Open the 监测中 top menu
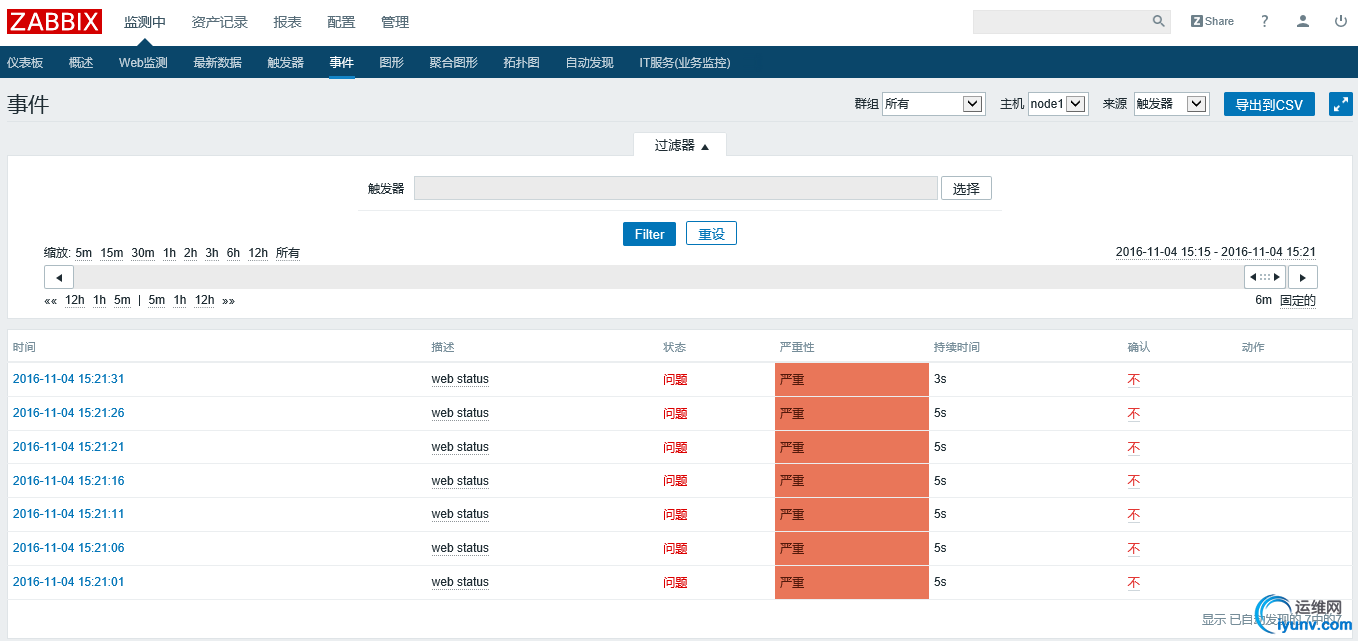 pyautogui.click(x=145, y=22)
